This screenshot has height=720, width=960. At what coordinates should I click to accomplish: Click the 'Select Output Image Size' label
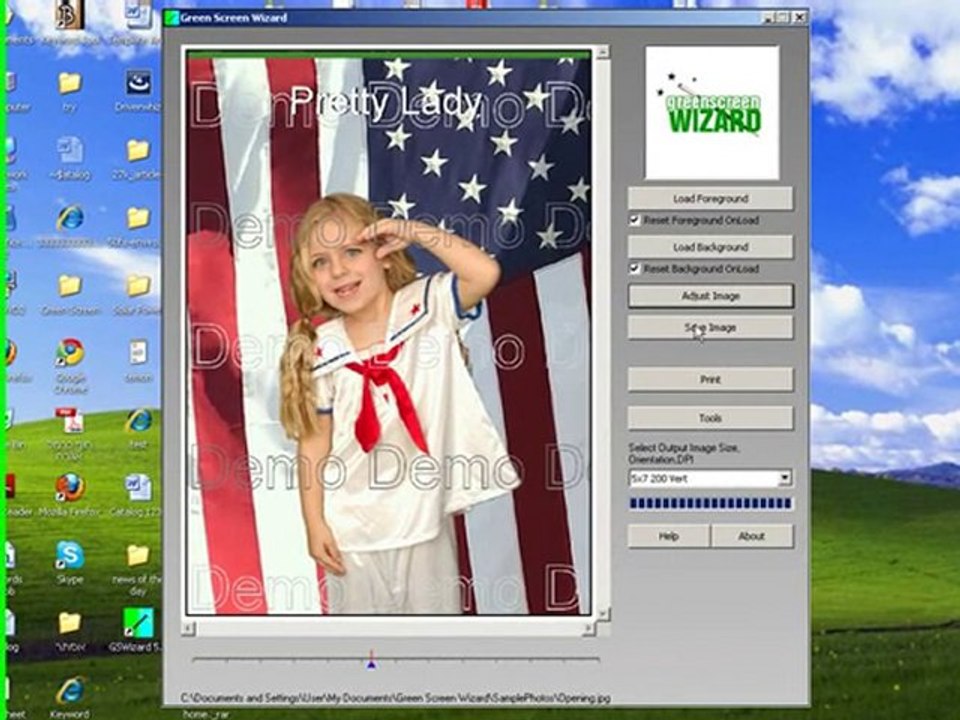(684, 453)
